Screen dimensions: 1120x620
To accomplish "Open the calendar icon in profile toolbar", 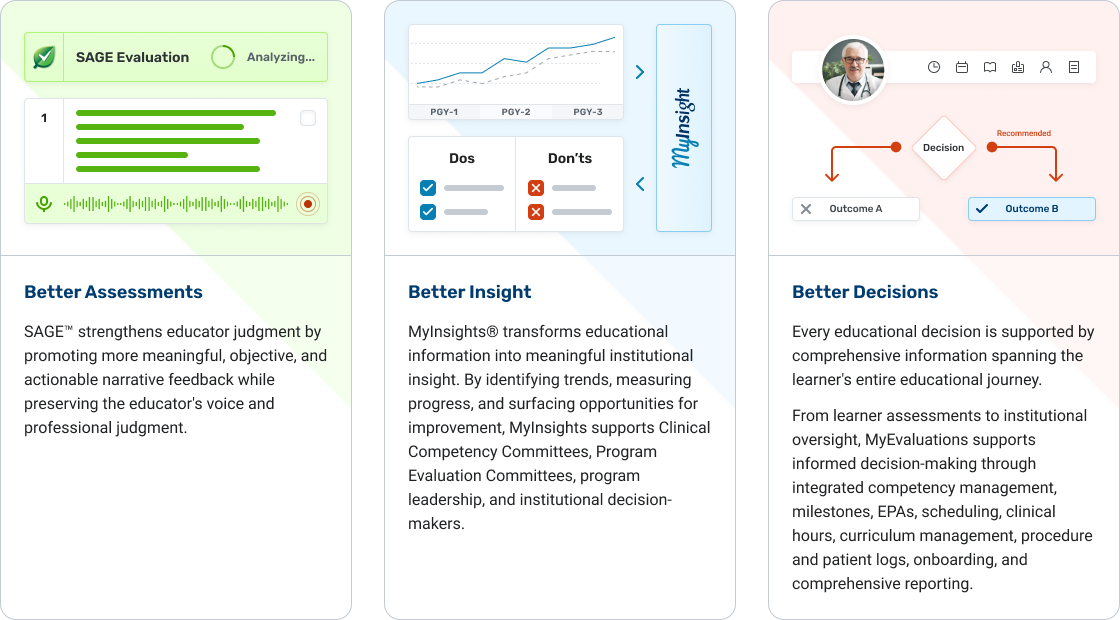I will [x=962, y=67].
